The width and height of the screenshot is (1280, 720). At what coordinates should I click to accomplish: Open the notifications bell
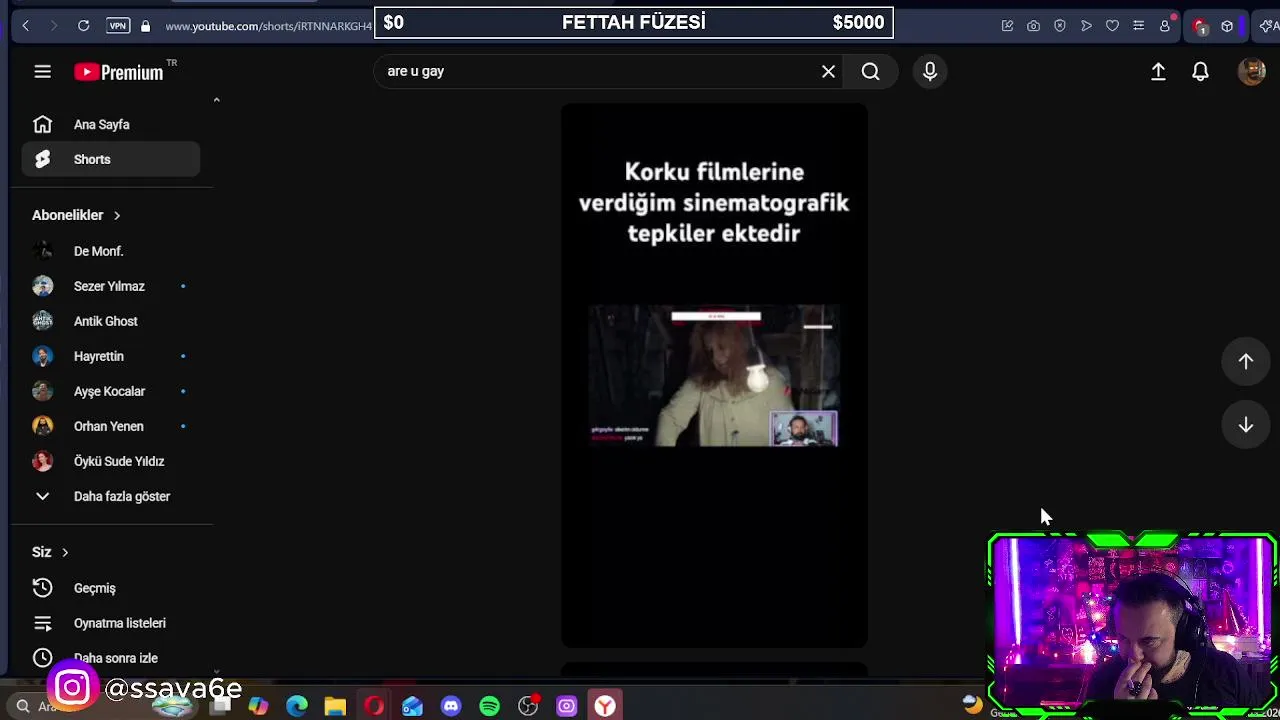pyautogui.click(x=1200, y=71)
